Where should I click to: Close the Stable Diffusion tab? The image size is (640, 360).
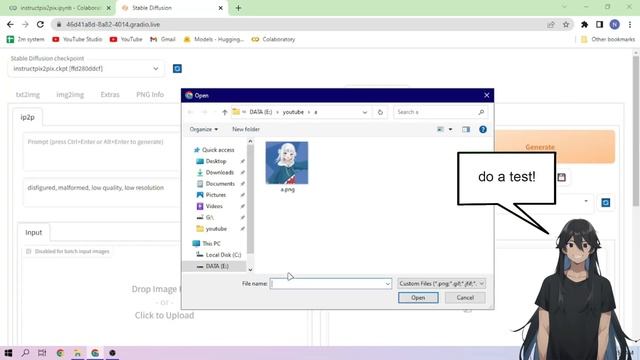(x=220, y=8)
